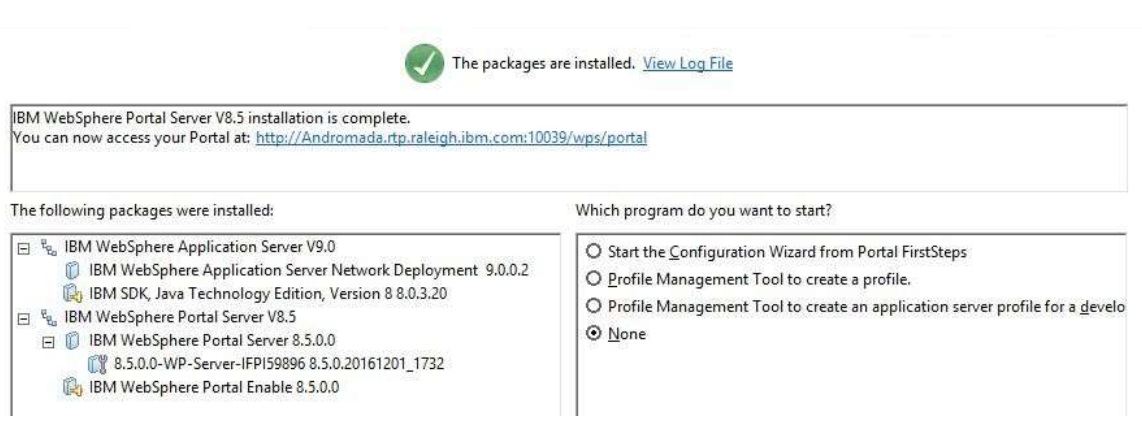Click the WebSphere Portal Enable package icon
The height and width of the screenshot is (448, 1142).
72,388
